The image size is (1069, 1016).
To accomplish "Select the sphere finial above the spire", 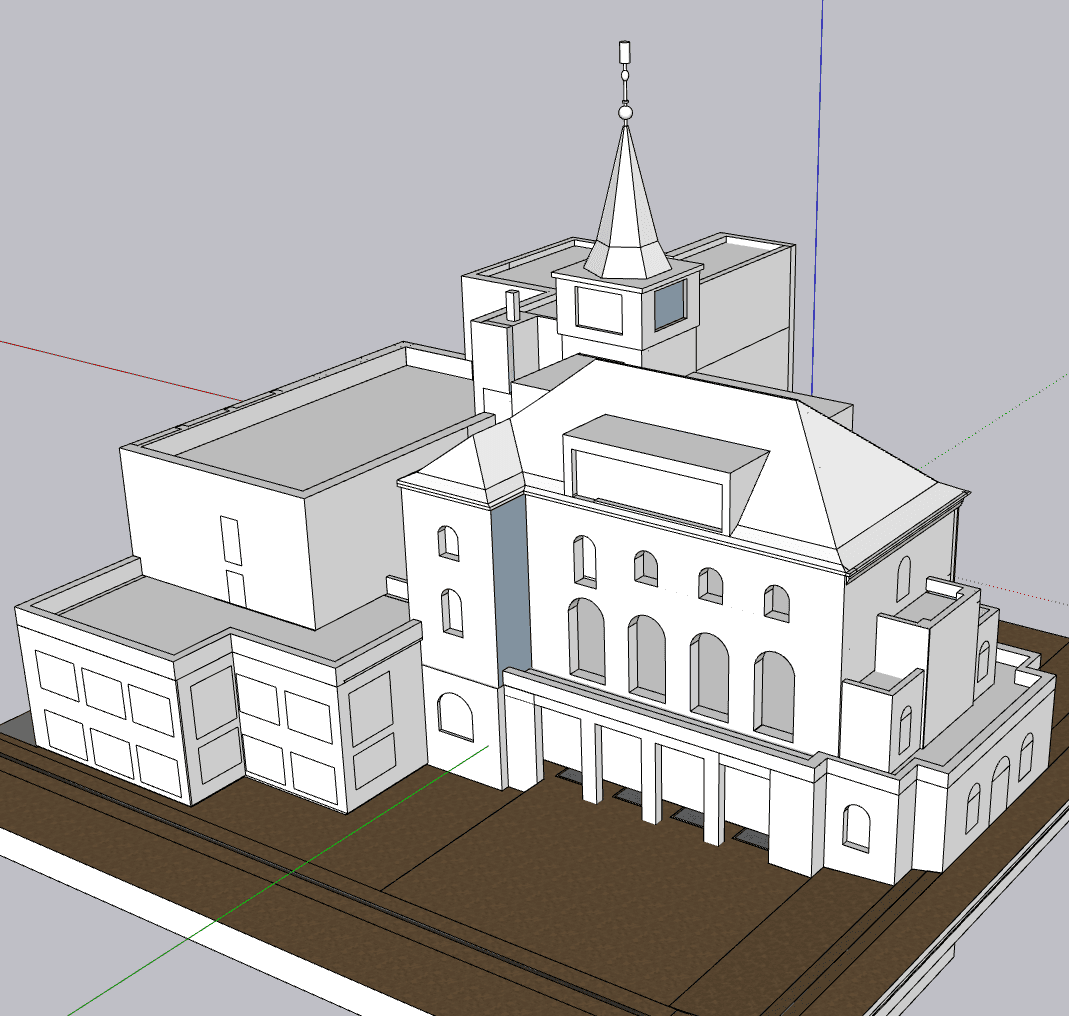I will [625, 113].
